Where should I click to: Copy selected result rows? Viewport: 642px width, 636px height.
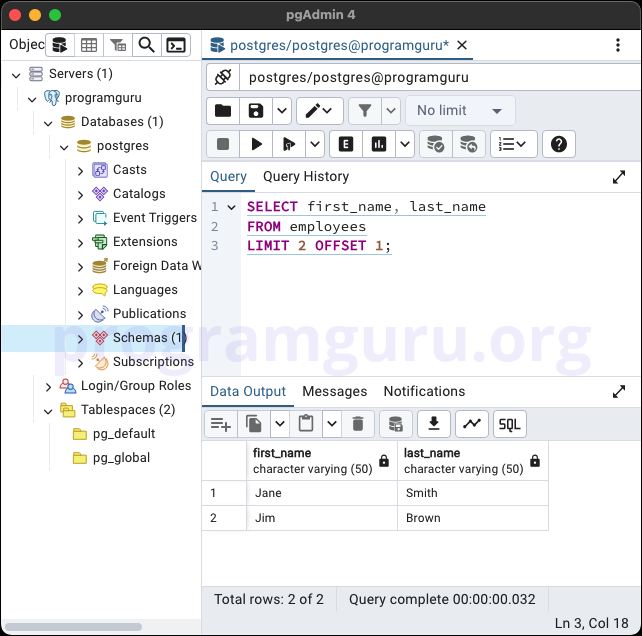[x=254, y=424]
